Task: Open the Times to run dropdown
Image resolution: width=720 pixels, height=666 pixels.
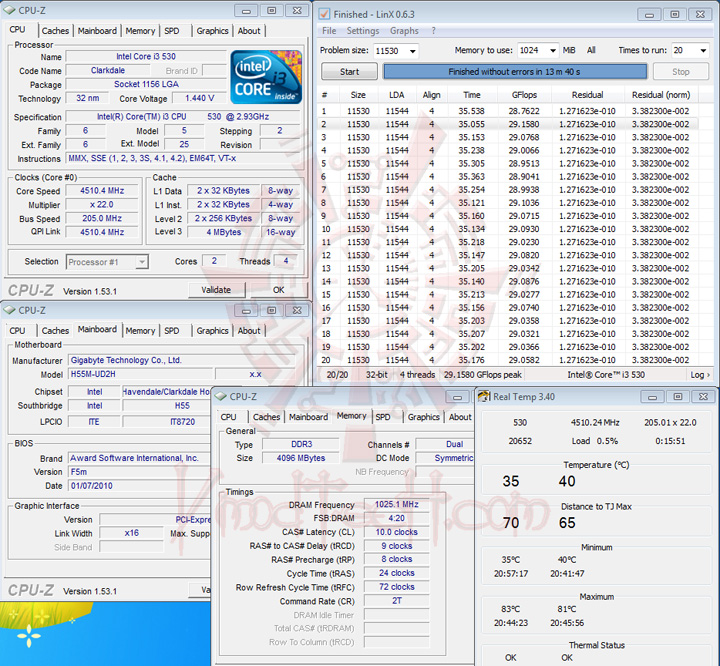Action: point(703,51)
